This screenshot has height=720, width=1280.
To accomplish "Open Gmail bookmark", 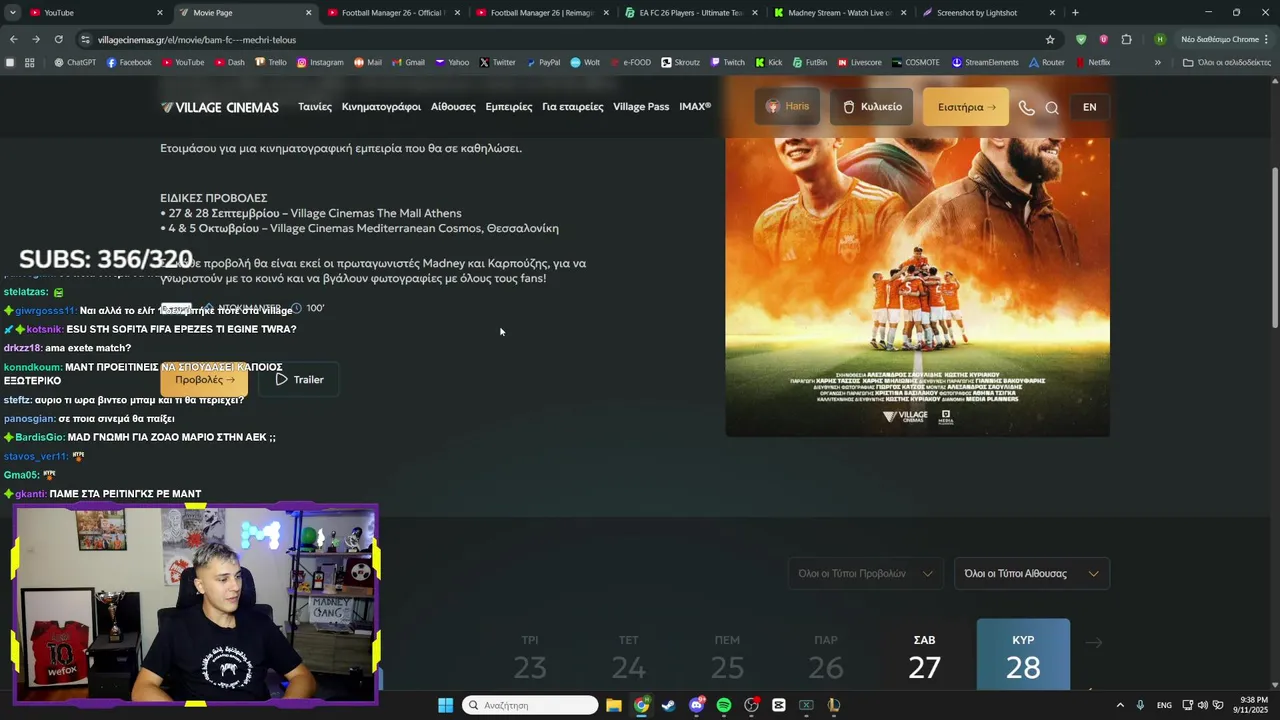I will pyautogui.click(x=408, y=62).
